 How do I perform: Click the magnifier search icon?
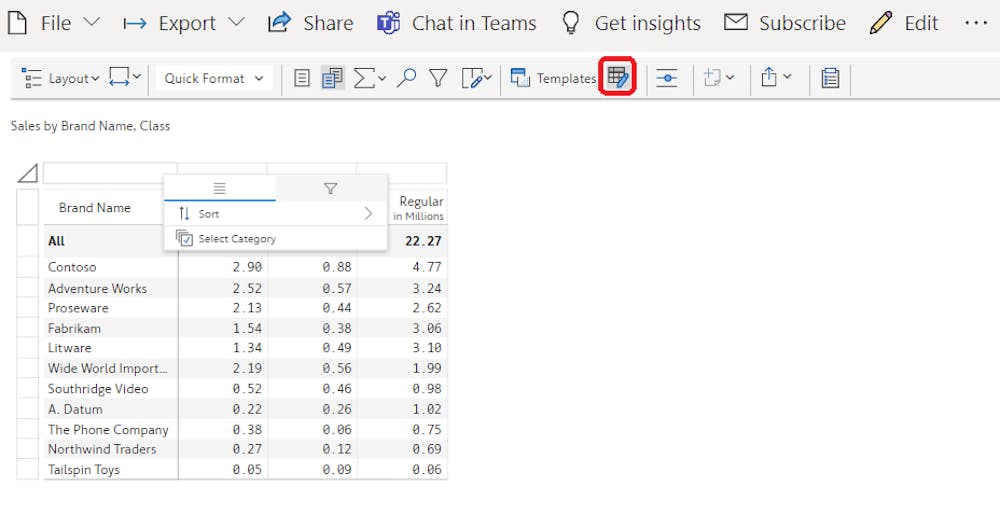(x=406, y=78)
